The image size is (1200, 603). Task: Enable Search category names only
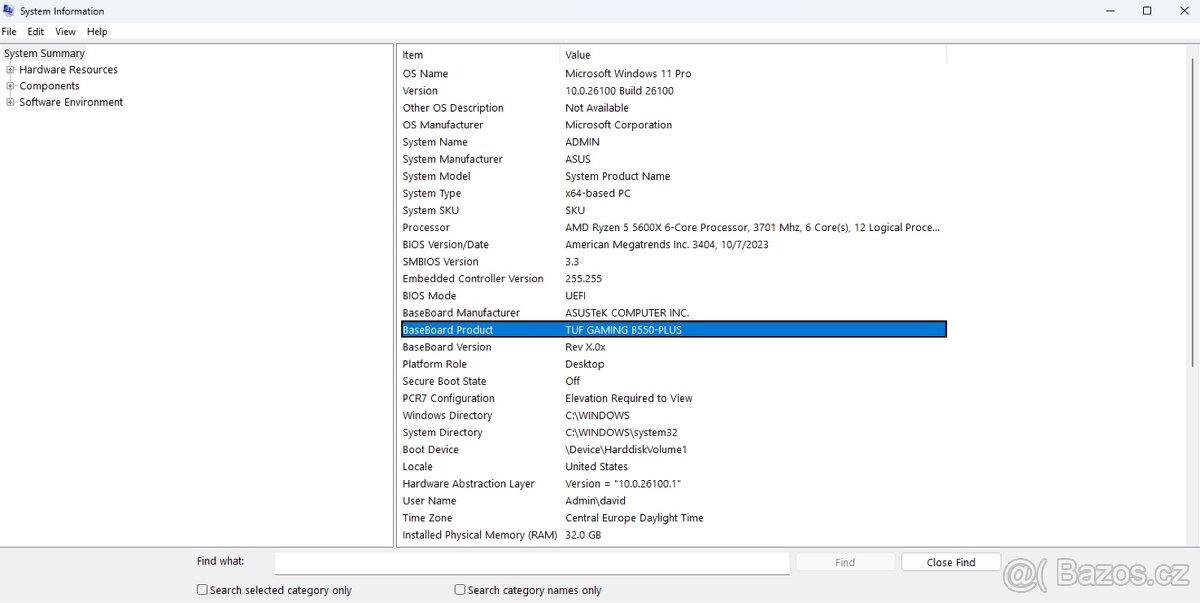pos(459,590)
